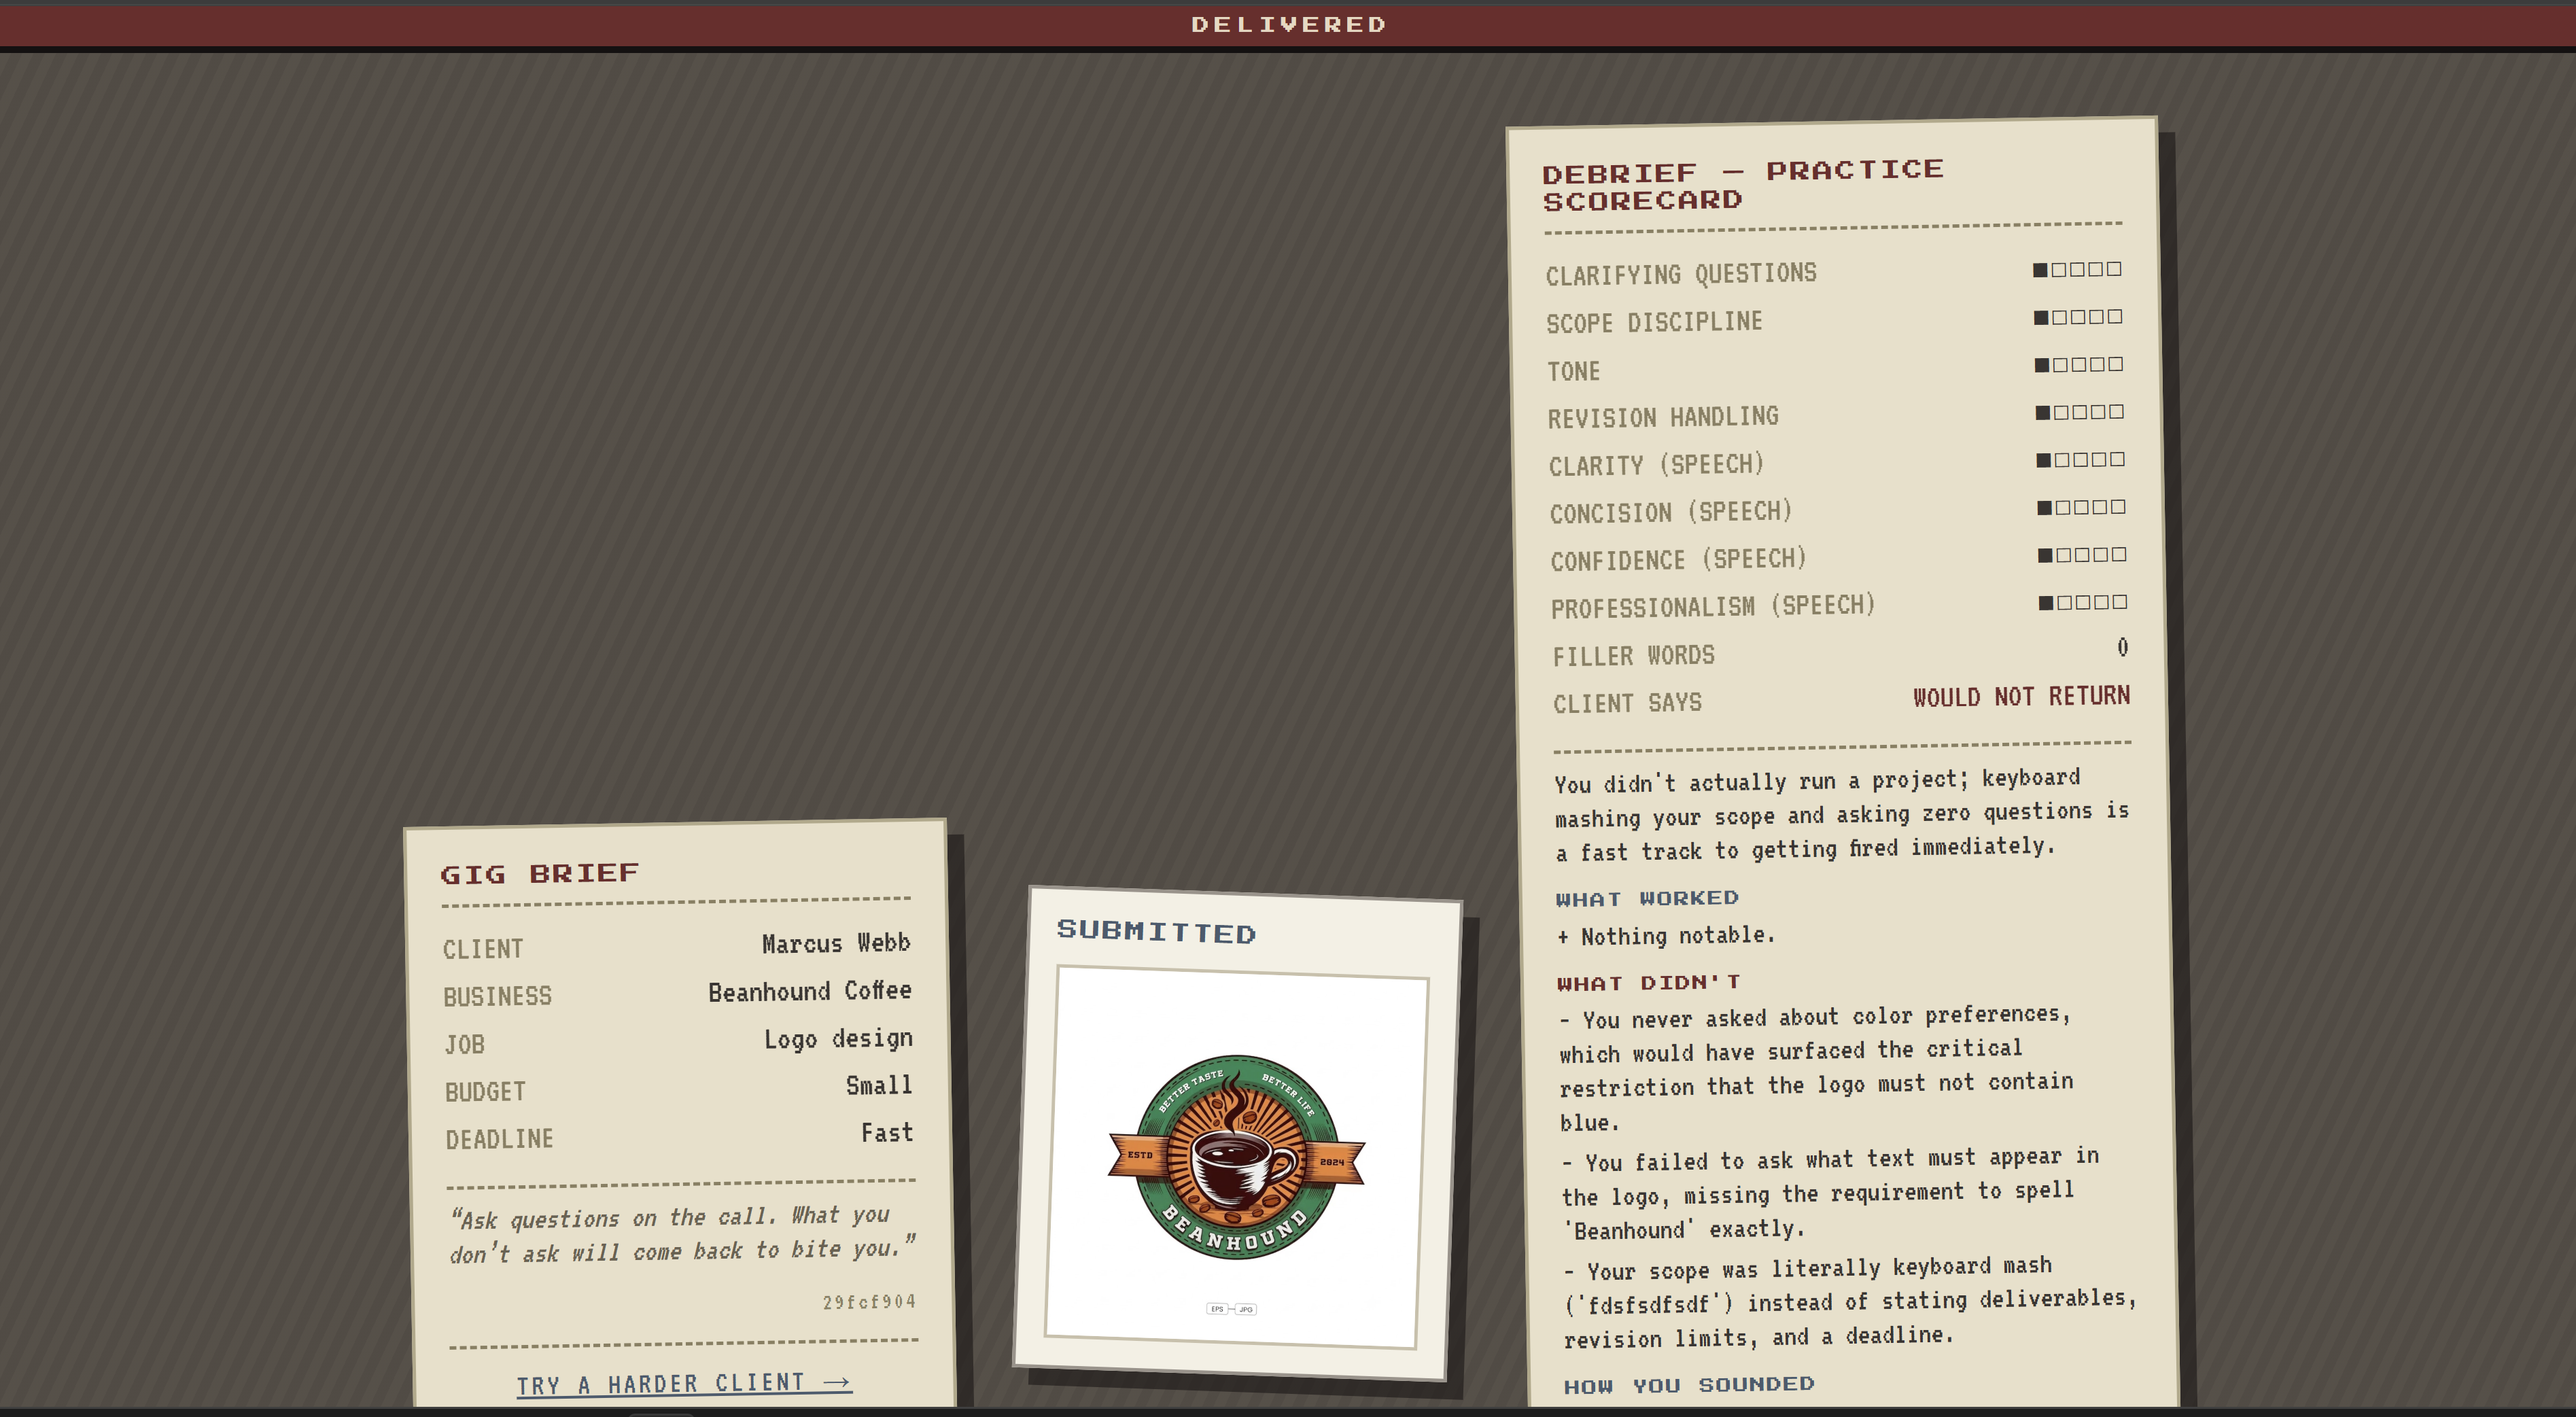Click the feedback about color preferences
This screenshot has height=1417, width=2576.
click(1817, 1068)
